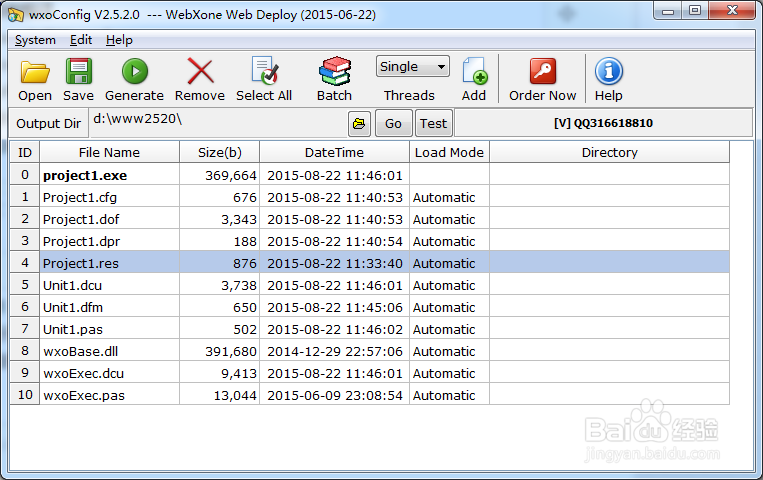This screenshot has width=763, height=480.
Task: Click the Output Dir path field
Action: [x=218, y=123]
